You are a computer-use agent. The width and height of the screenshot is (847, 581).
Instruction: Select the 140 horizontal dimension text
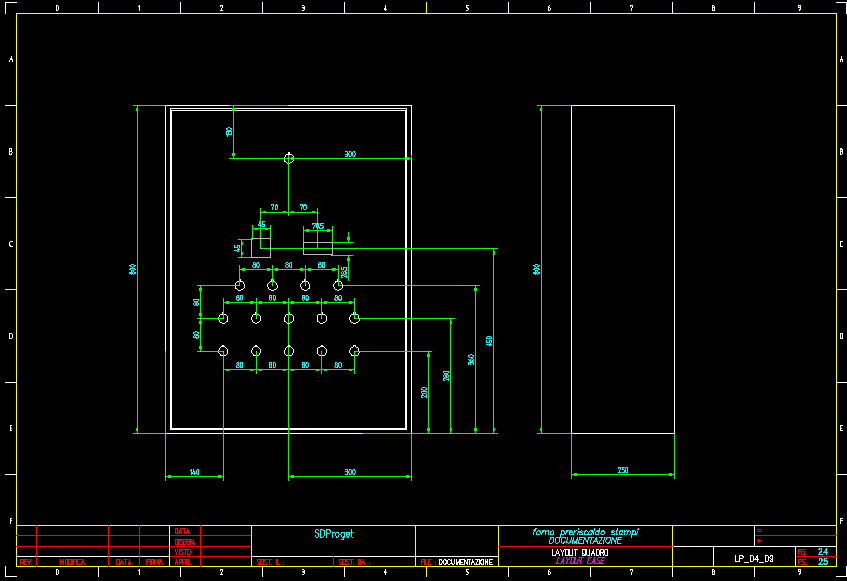194,471
